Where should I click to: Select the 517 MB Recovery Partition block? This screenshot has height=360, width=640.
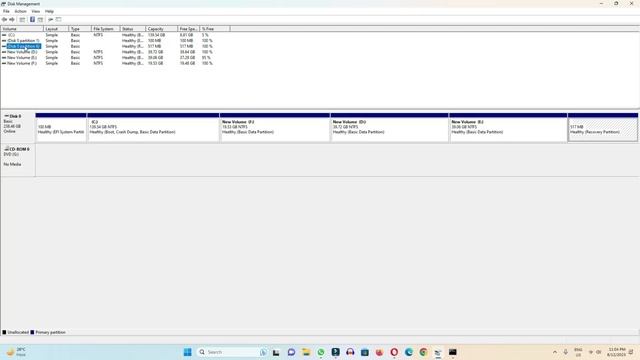coord(603,128)
